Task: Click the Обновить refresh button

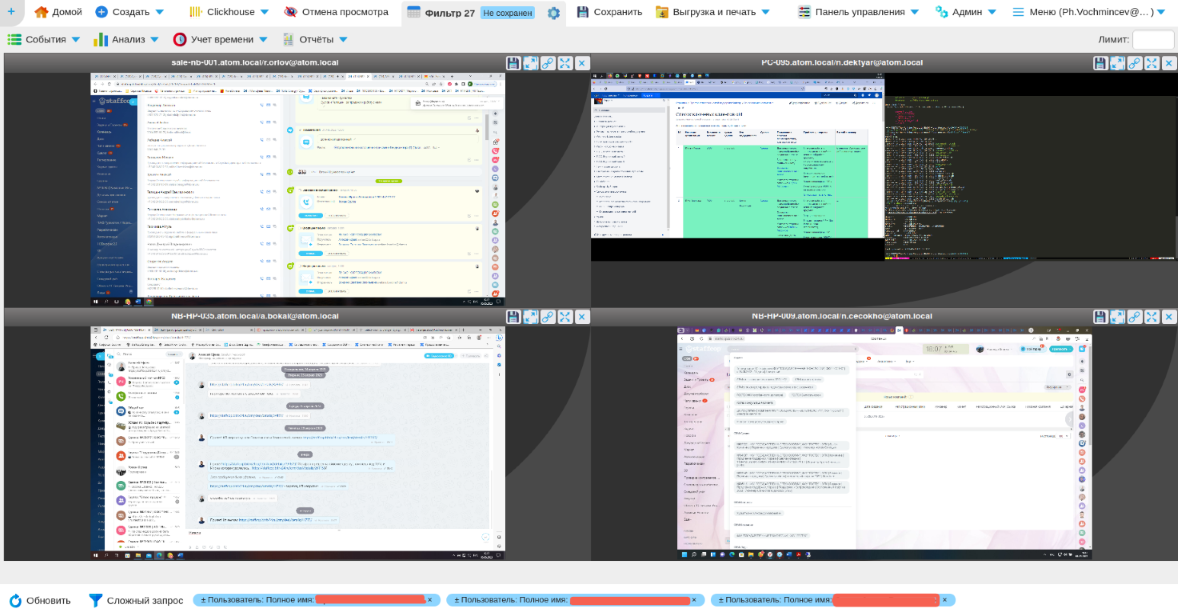Action: pos(40,600)
